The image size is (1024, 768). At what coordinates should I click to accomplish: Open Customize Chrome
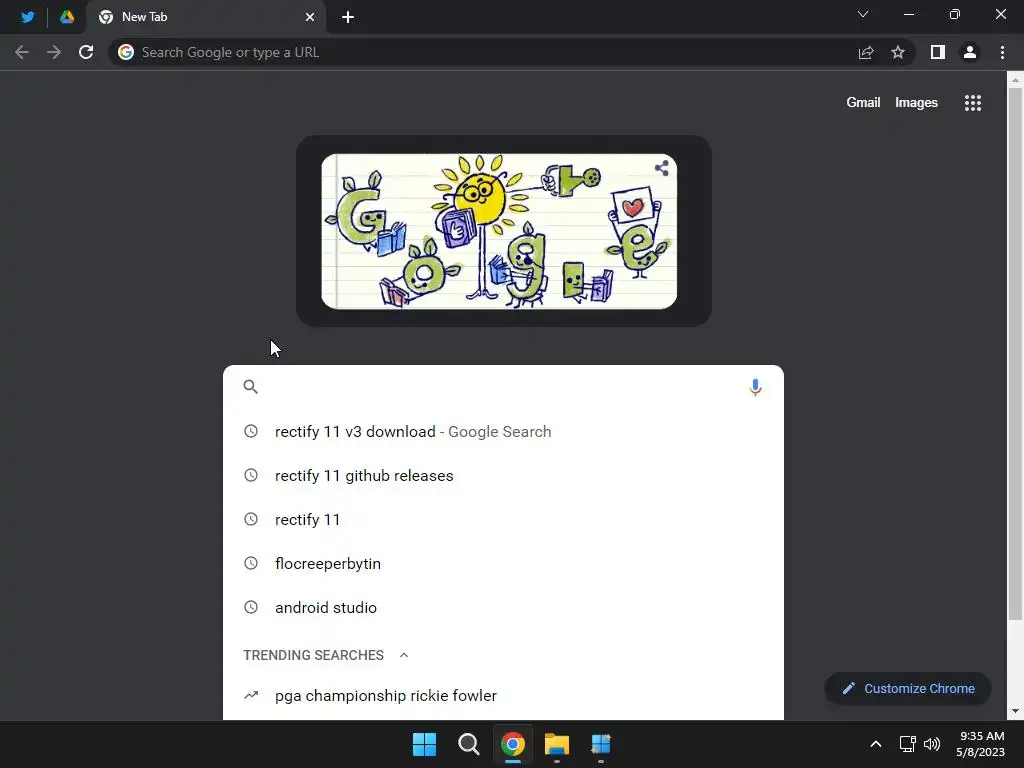coord(908,688)
